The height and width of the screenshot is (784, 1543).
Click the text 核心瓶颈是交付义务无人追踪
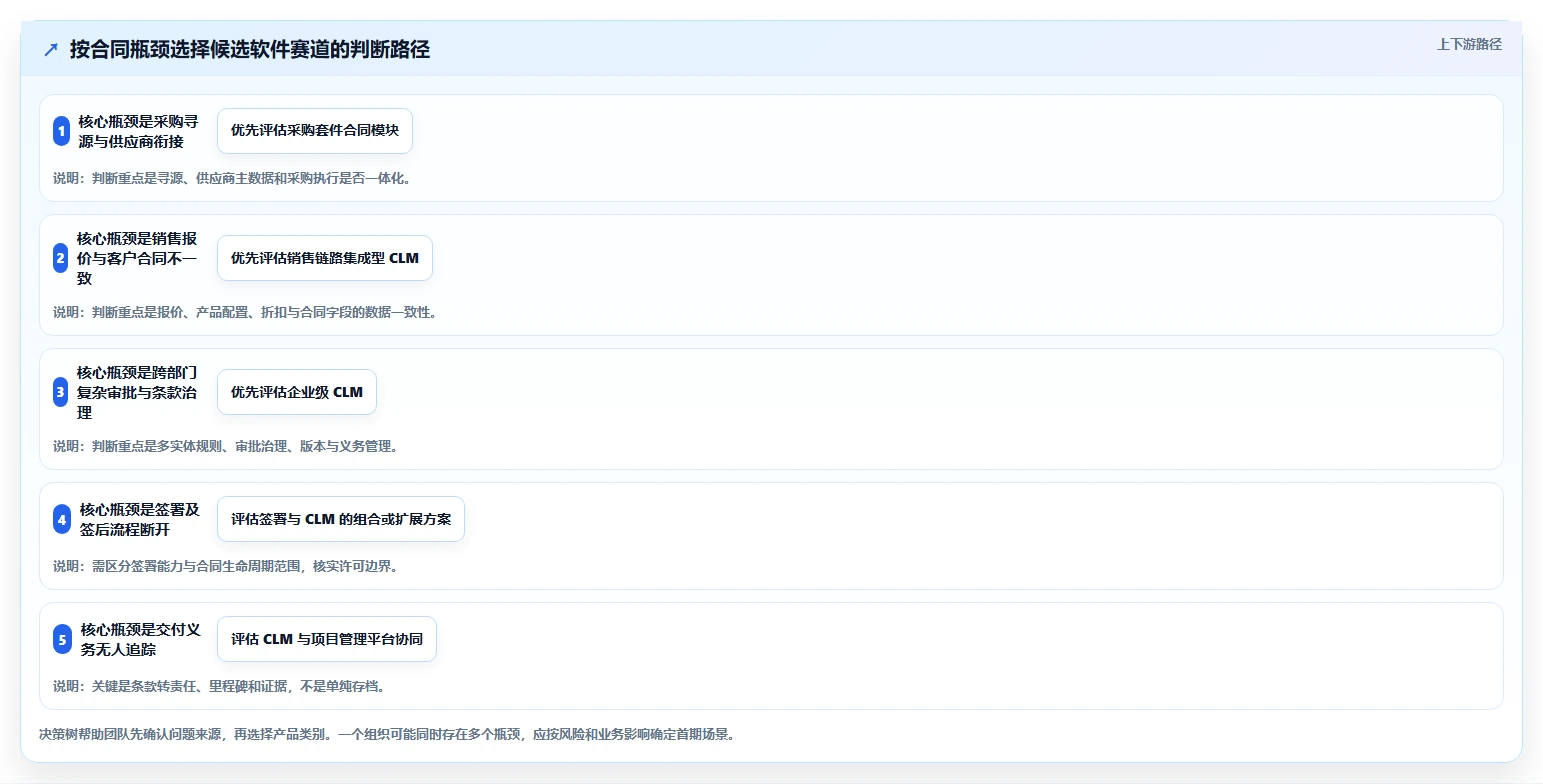[x=141, y=639]
